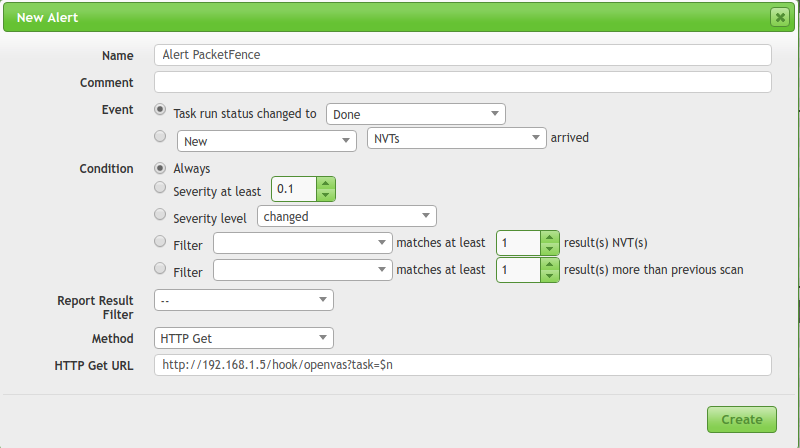Click into the HTTP Get URL field

(462, 365)
